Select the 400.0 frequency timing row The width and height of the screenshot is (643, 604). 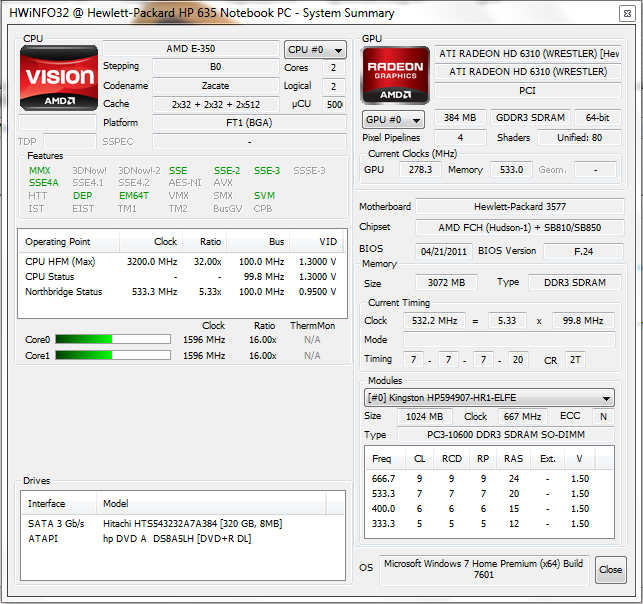pos(489,508)
